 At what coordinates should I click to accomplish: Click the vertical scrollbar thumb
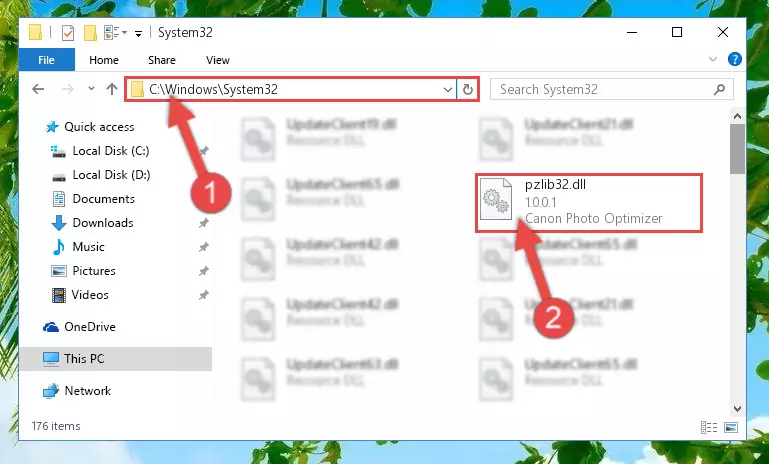click(737, 149)
